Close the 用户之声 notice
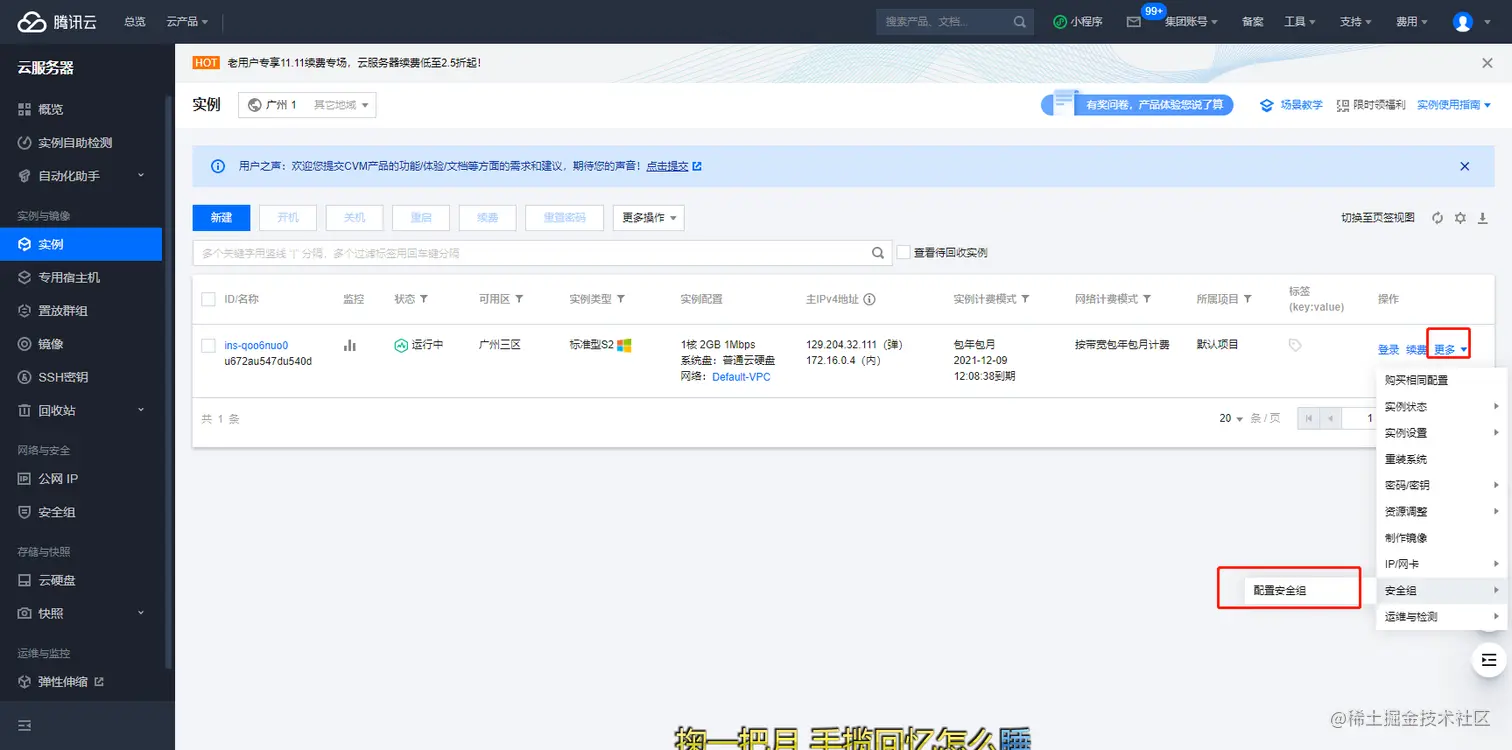Screen dimensions: 1512x750 (1465, 166)
